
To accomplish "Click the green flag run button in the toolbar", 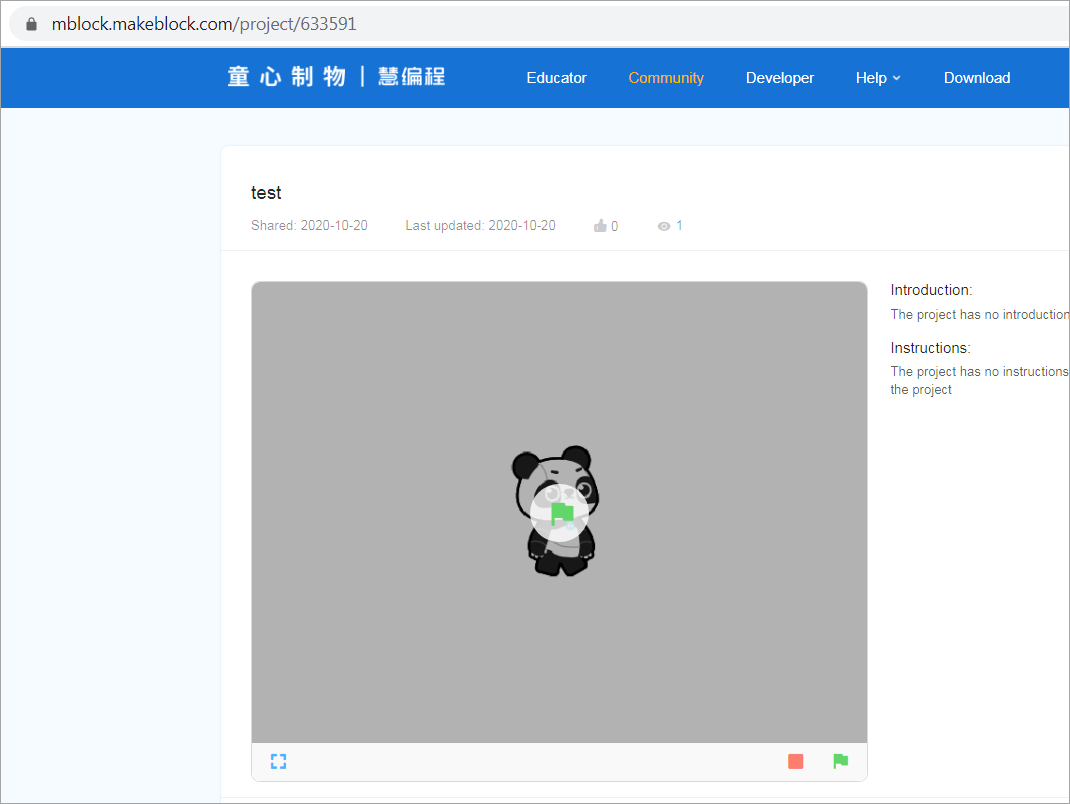I will [x=840, y=761].
